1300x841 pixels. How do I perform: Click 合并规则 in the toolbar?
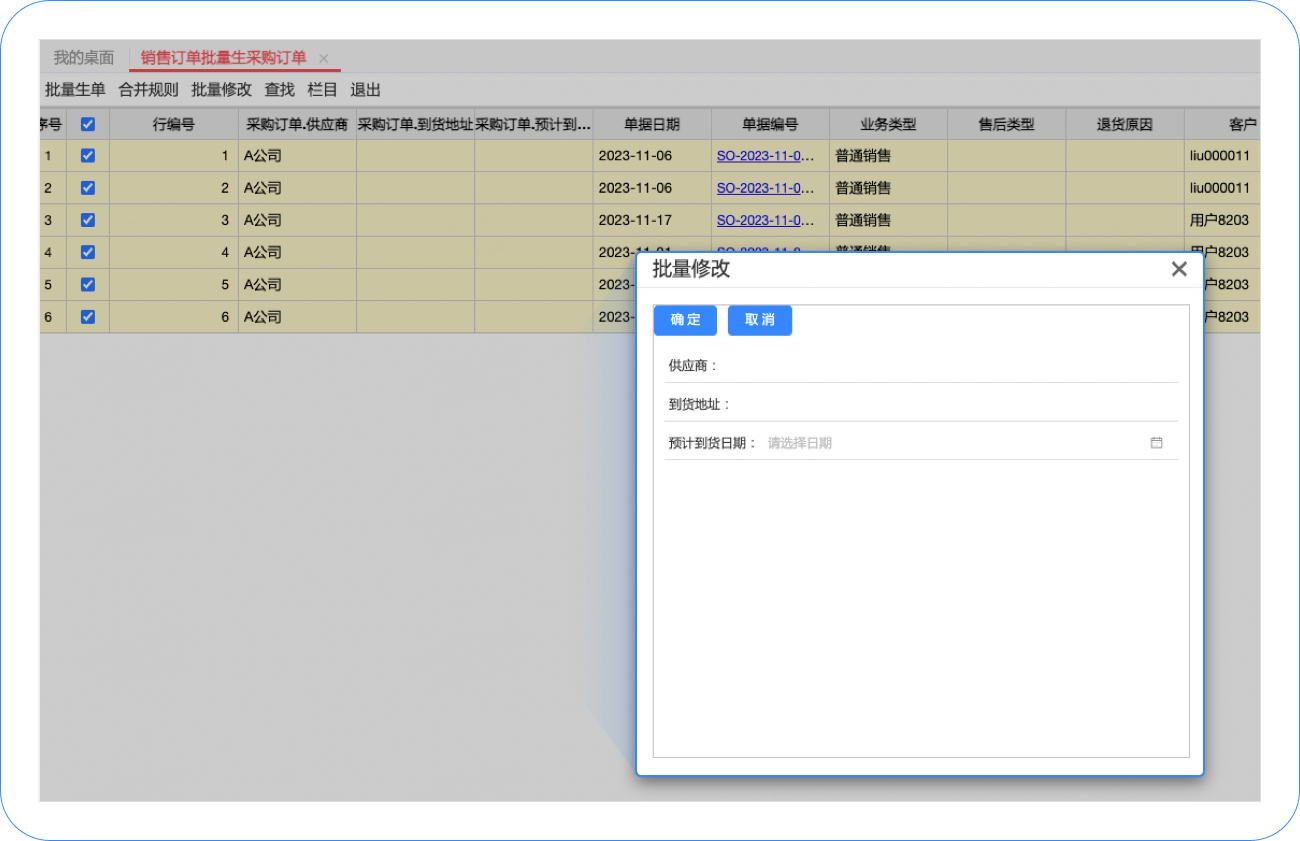click(148, 90)
